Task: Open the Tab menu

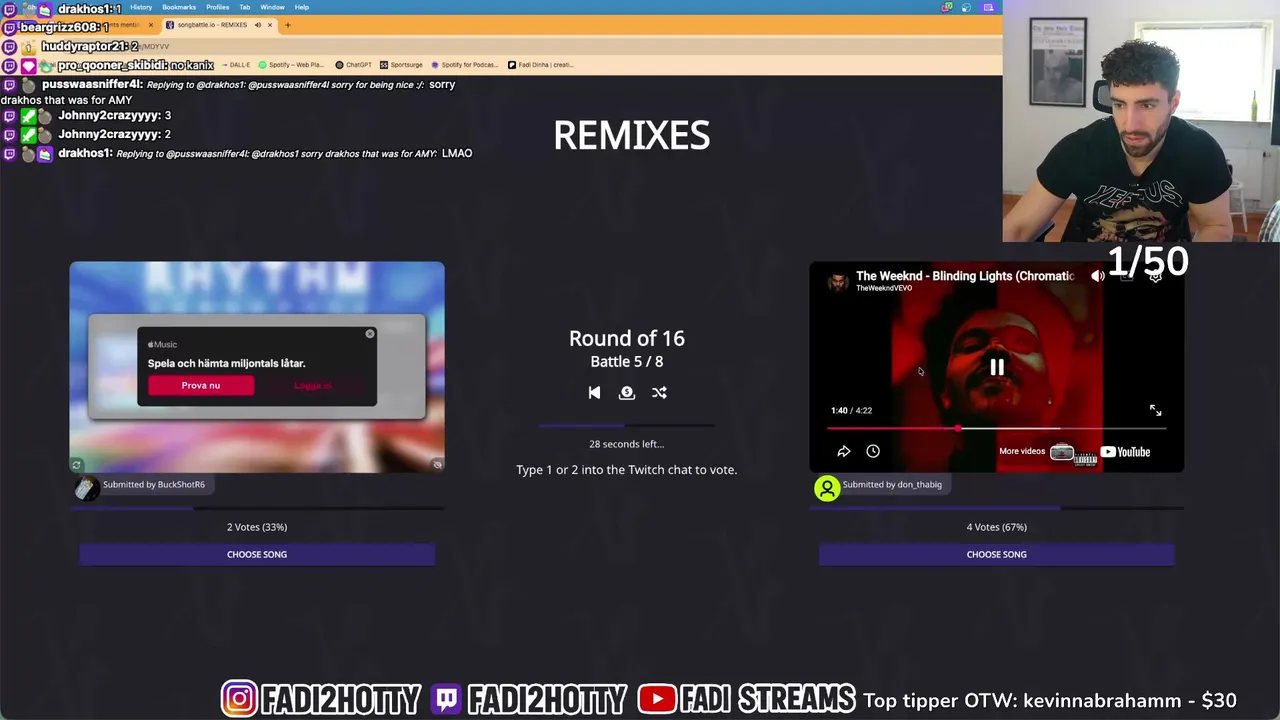Action: 244,7
